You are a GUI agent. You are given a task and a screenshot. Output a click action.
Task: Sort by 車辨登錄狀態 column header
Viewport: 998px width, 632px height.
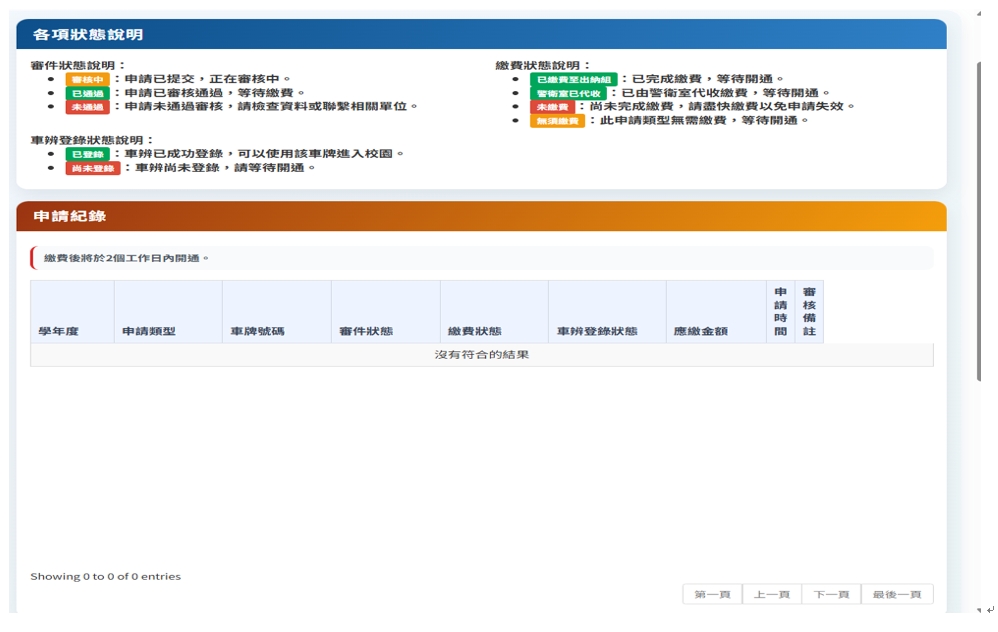[x=607, y=312]
